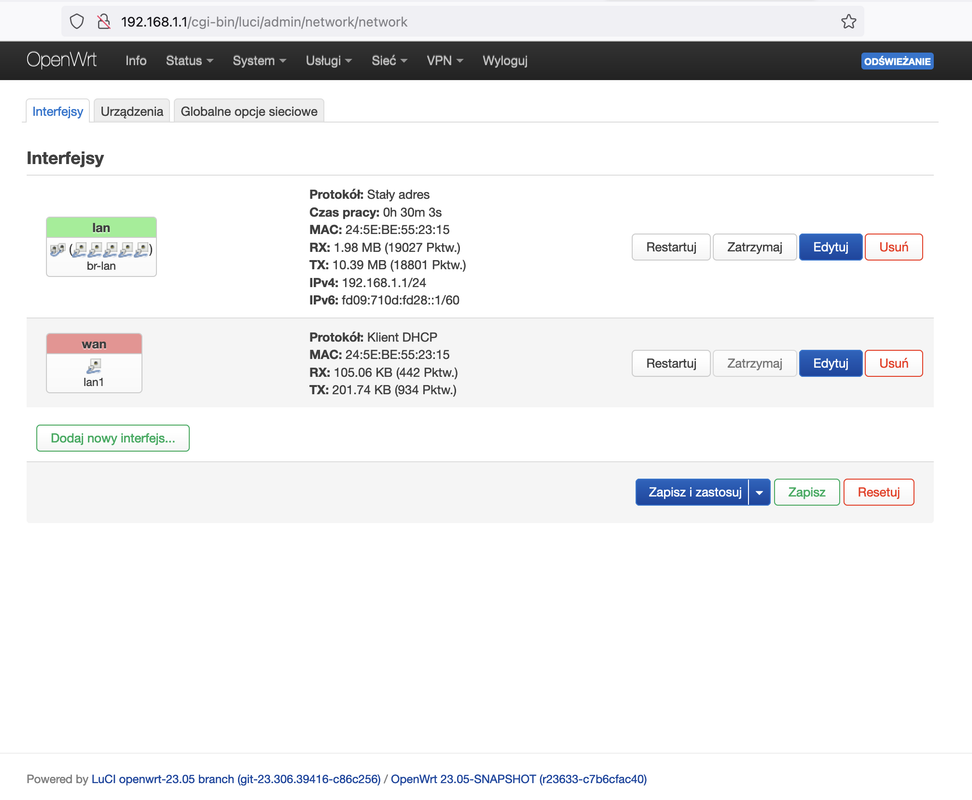Screen dimensions: 972x800
Task: Switch to the Interfejsy tab
Action: click(x=58, y=112)
